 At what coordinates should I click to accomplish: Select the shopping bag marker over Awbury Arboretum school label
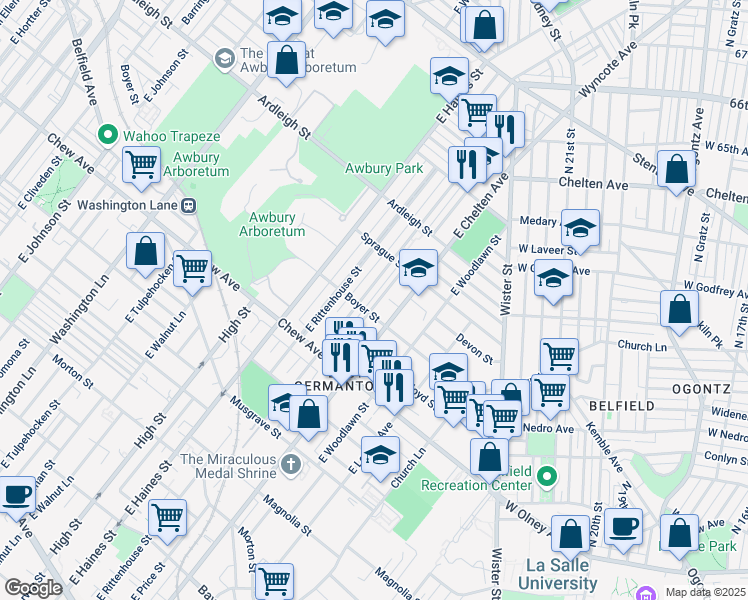pyautogui.click(x=286, y=60)
